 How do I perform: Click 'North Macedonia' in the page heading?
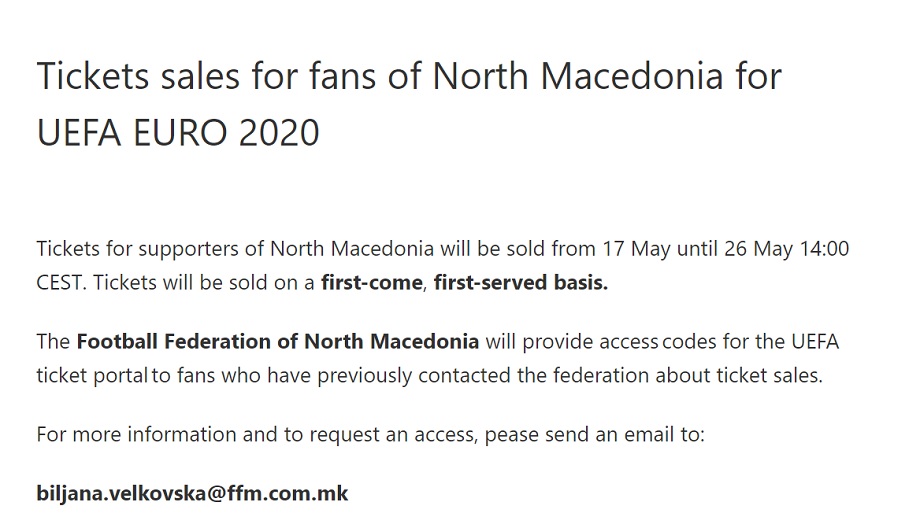tap(578, 76)
